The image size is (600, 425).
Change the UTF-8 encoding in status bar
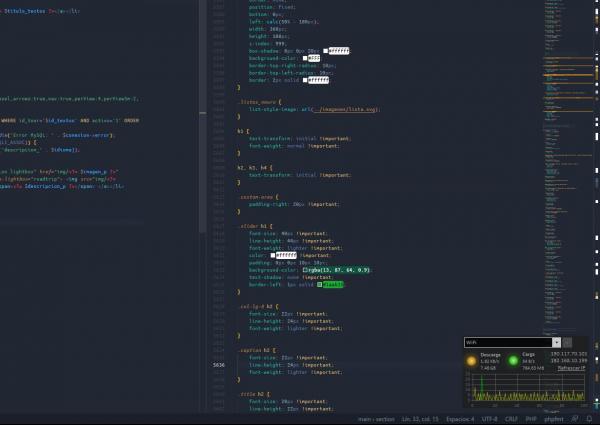pos(489,419)
